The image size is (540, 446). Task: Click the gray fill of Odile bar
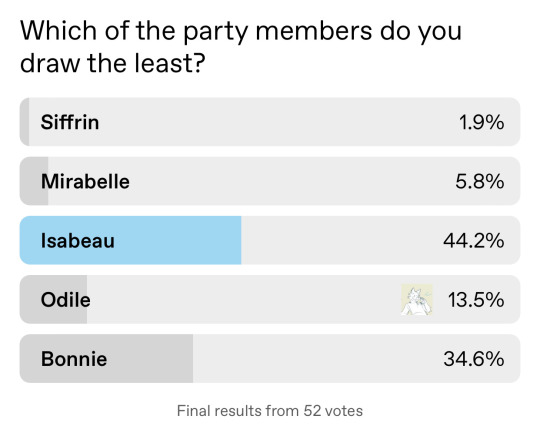pyautogui.click(x=53, y=299)
